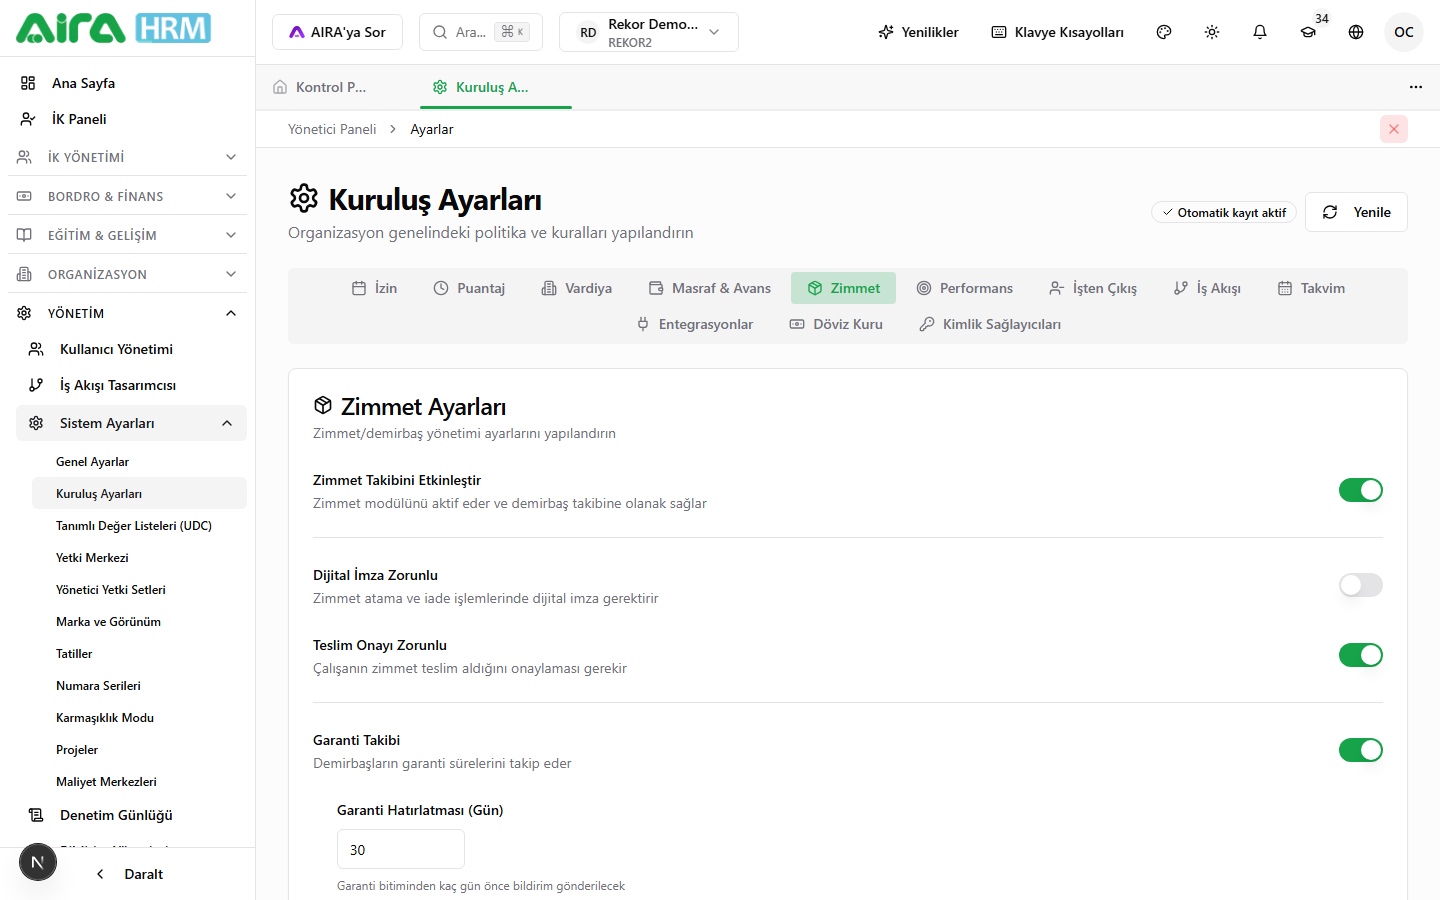Click the AIRA HRM logo

113,28
